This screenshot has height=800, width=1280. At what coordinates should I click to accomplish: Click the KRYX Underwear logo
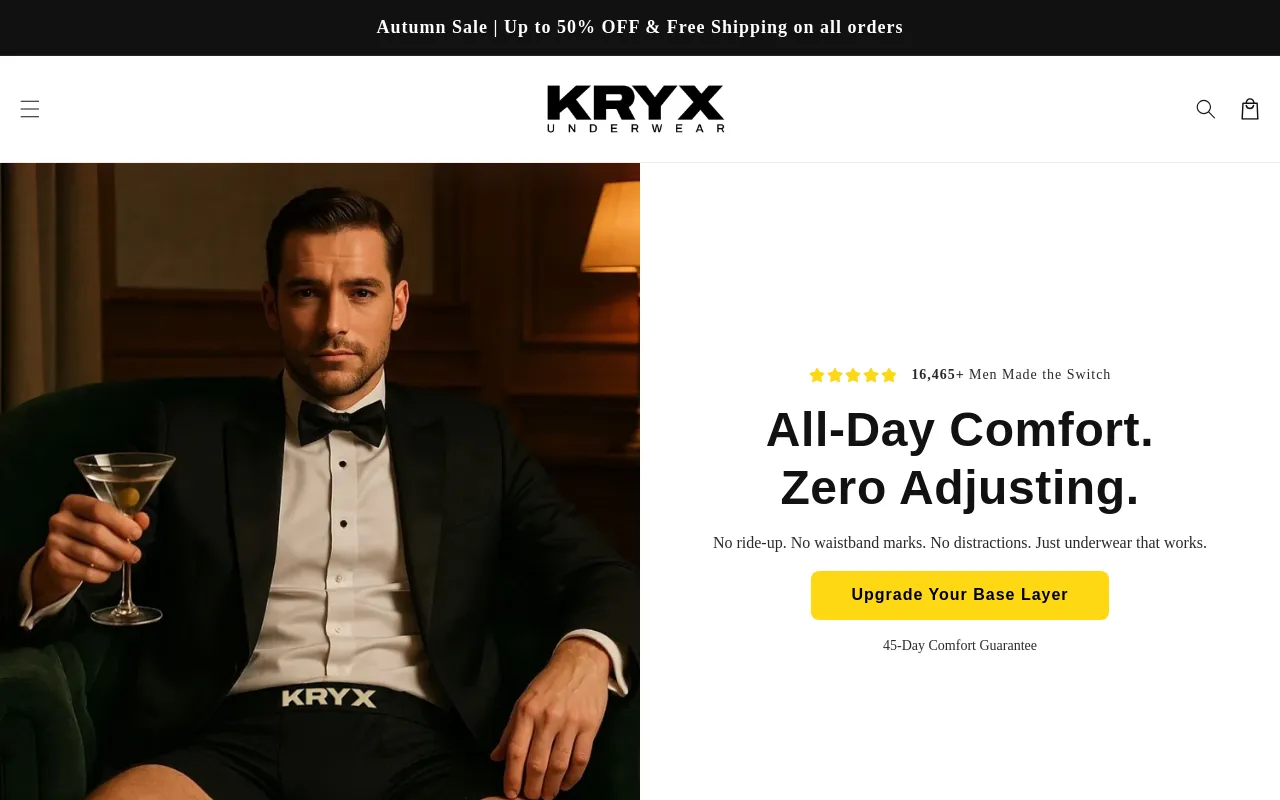click(636, 109)
